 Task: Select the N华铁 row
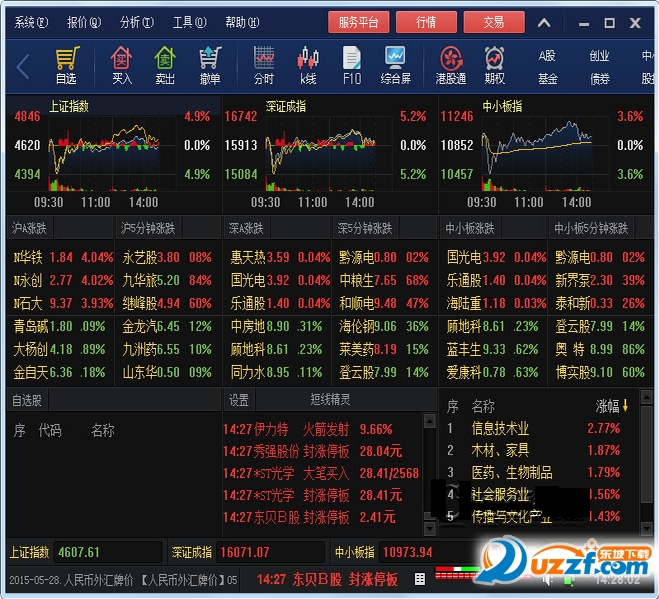point(63,257)
